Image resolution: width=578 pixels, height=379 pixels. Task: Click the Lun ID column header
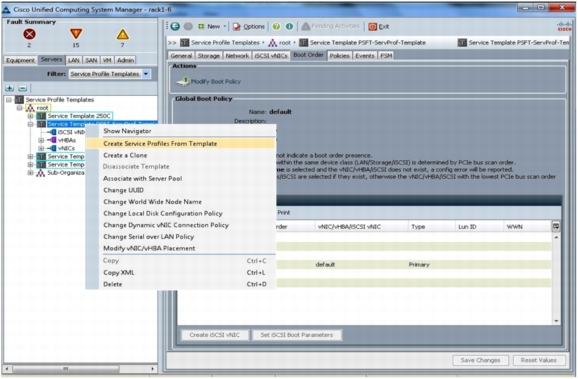click(479, 227)
